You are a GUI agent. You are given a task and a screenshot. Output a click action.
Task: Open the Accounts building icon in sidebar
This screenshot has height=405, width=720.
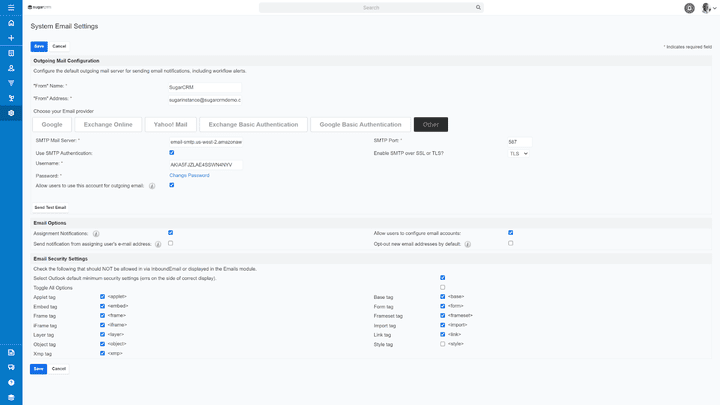11,53
